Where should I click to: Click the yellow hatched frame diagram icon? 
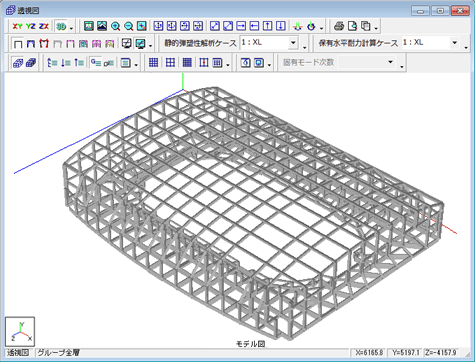[x=110, y=44]
